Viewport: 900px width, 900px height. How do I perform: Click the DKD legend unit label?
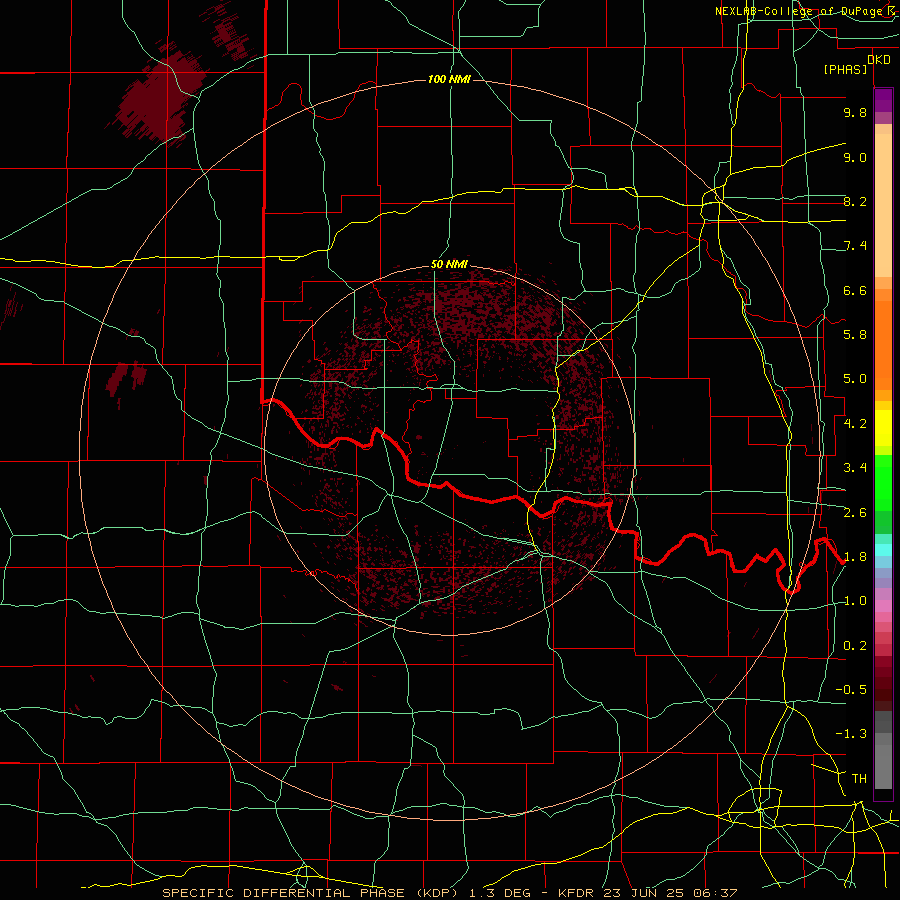pyautogui.click(x=879, y=60)
